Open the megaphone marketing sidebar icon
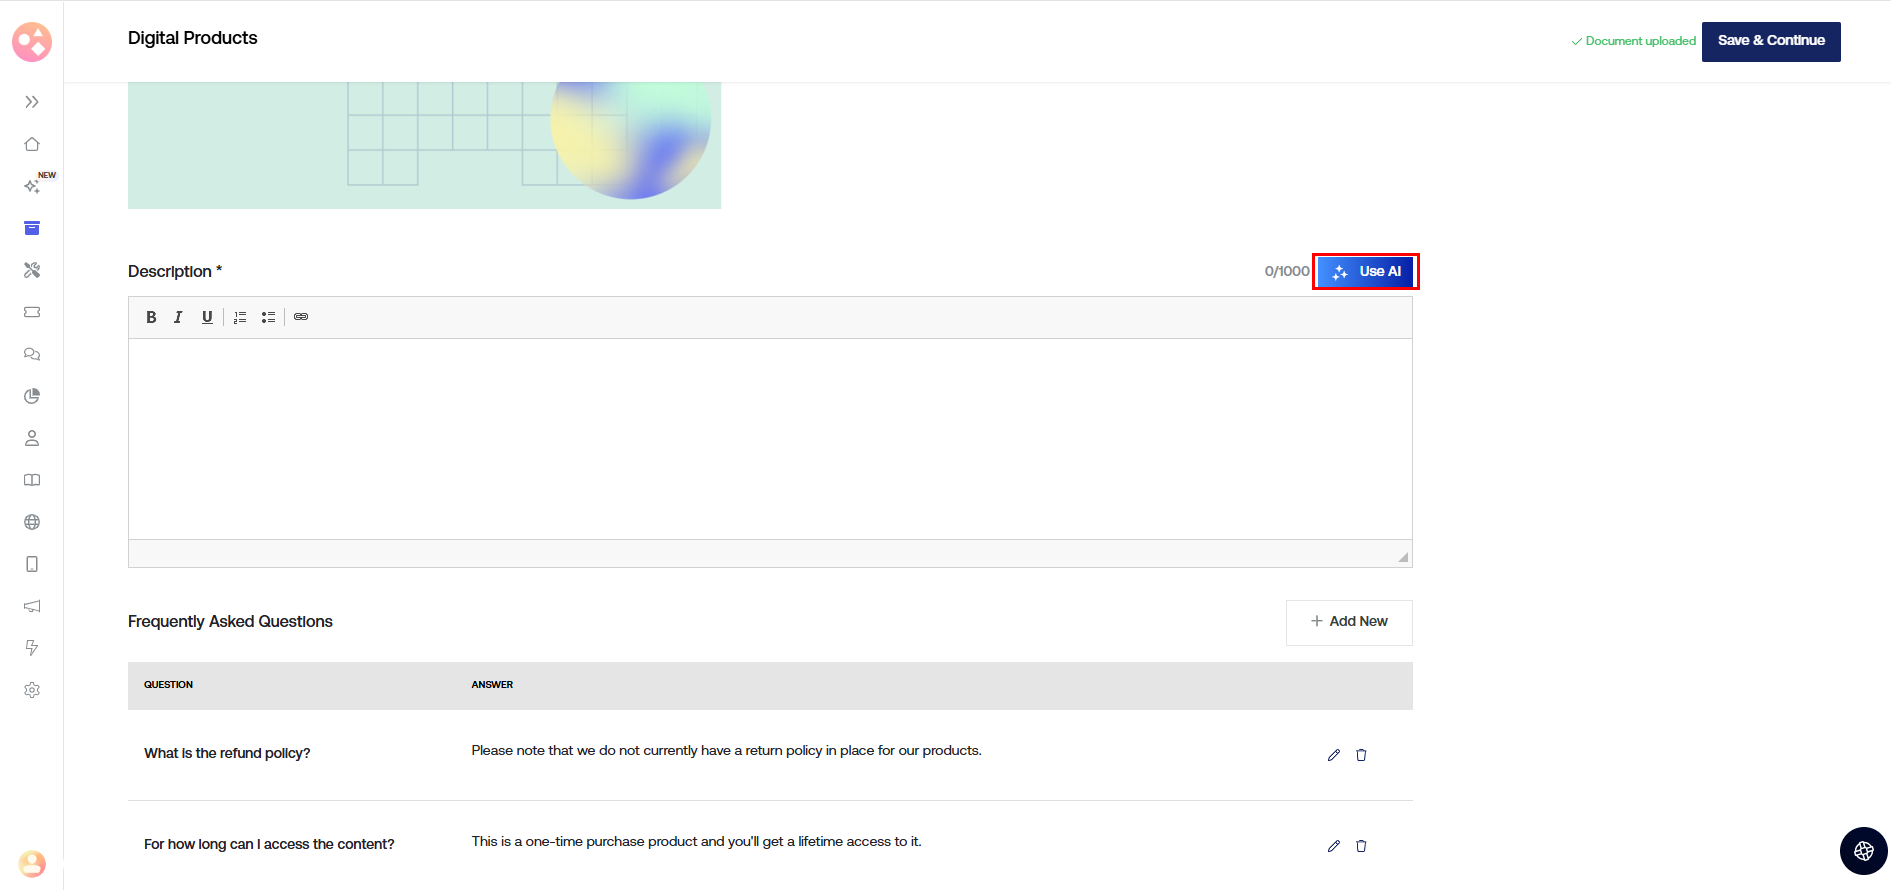 [32, 606]
